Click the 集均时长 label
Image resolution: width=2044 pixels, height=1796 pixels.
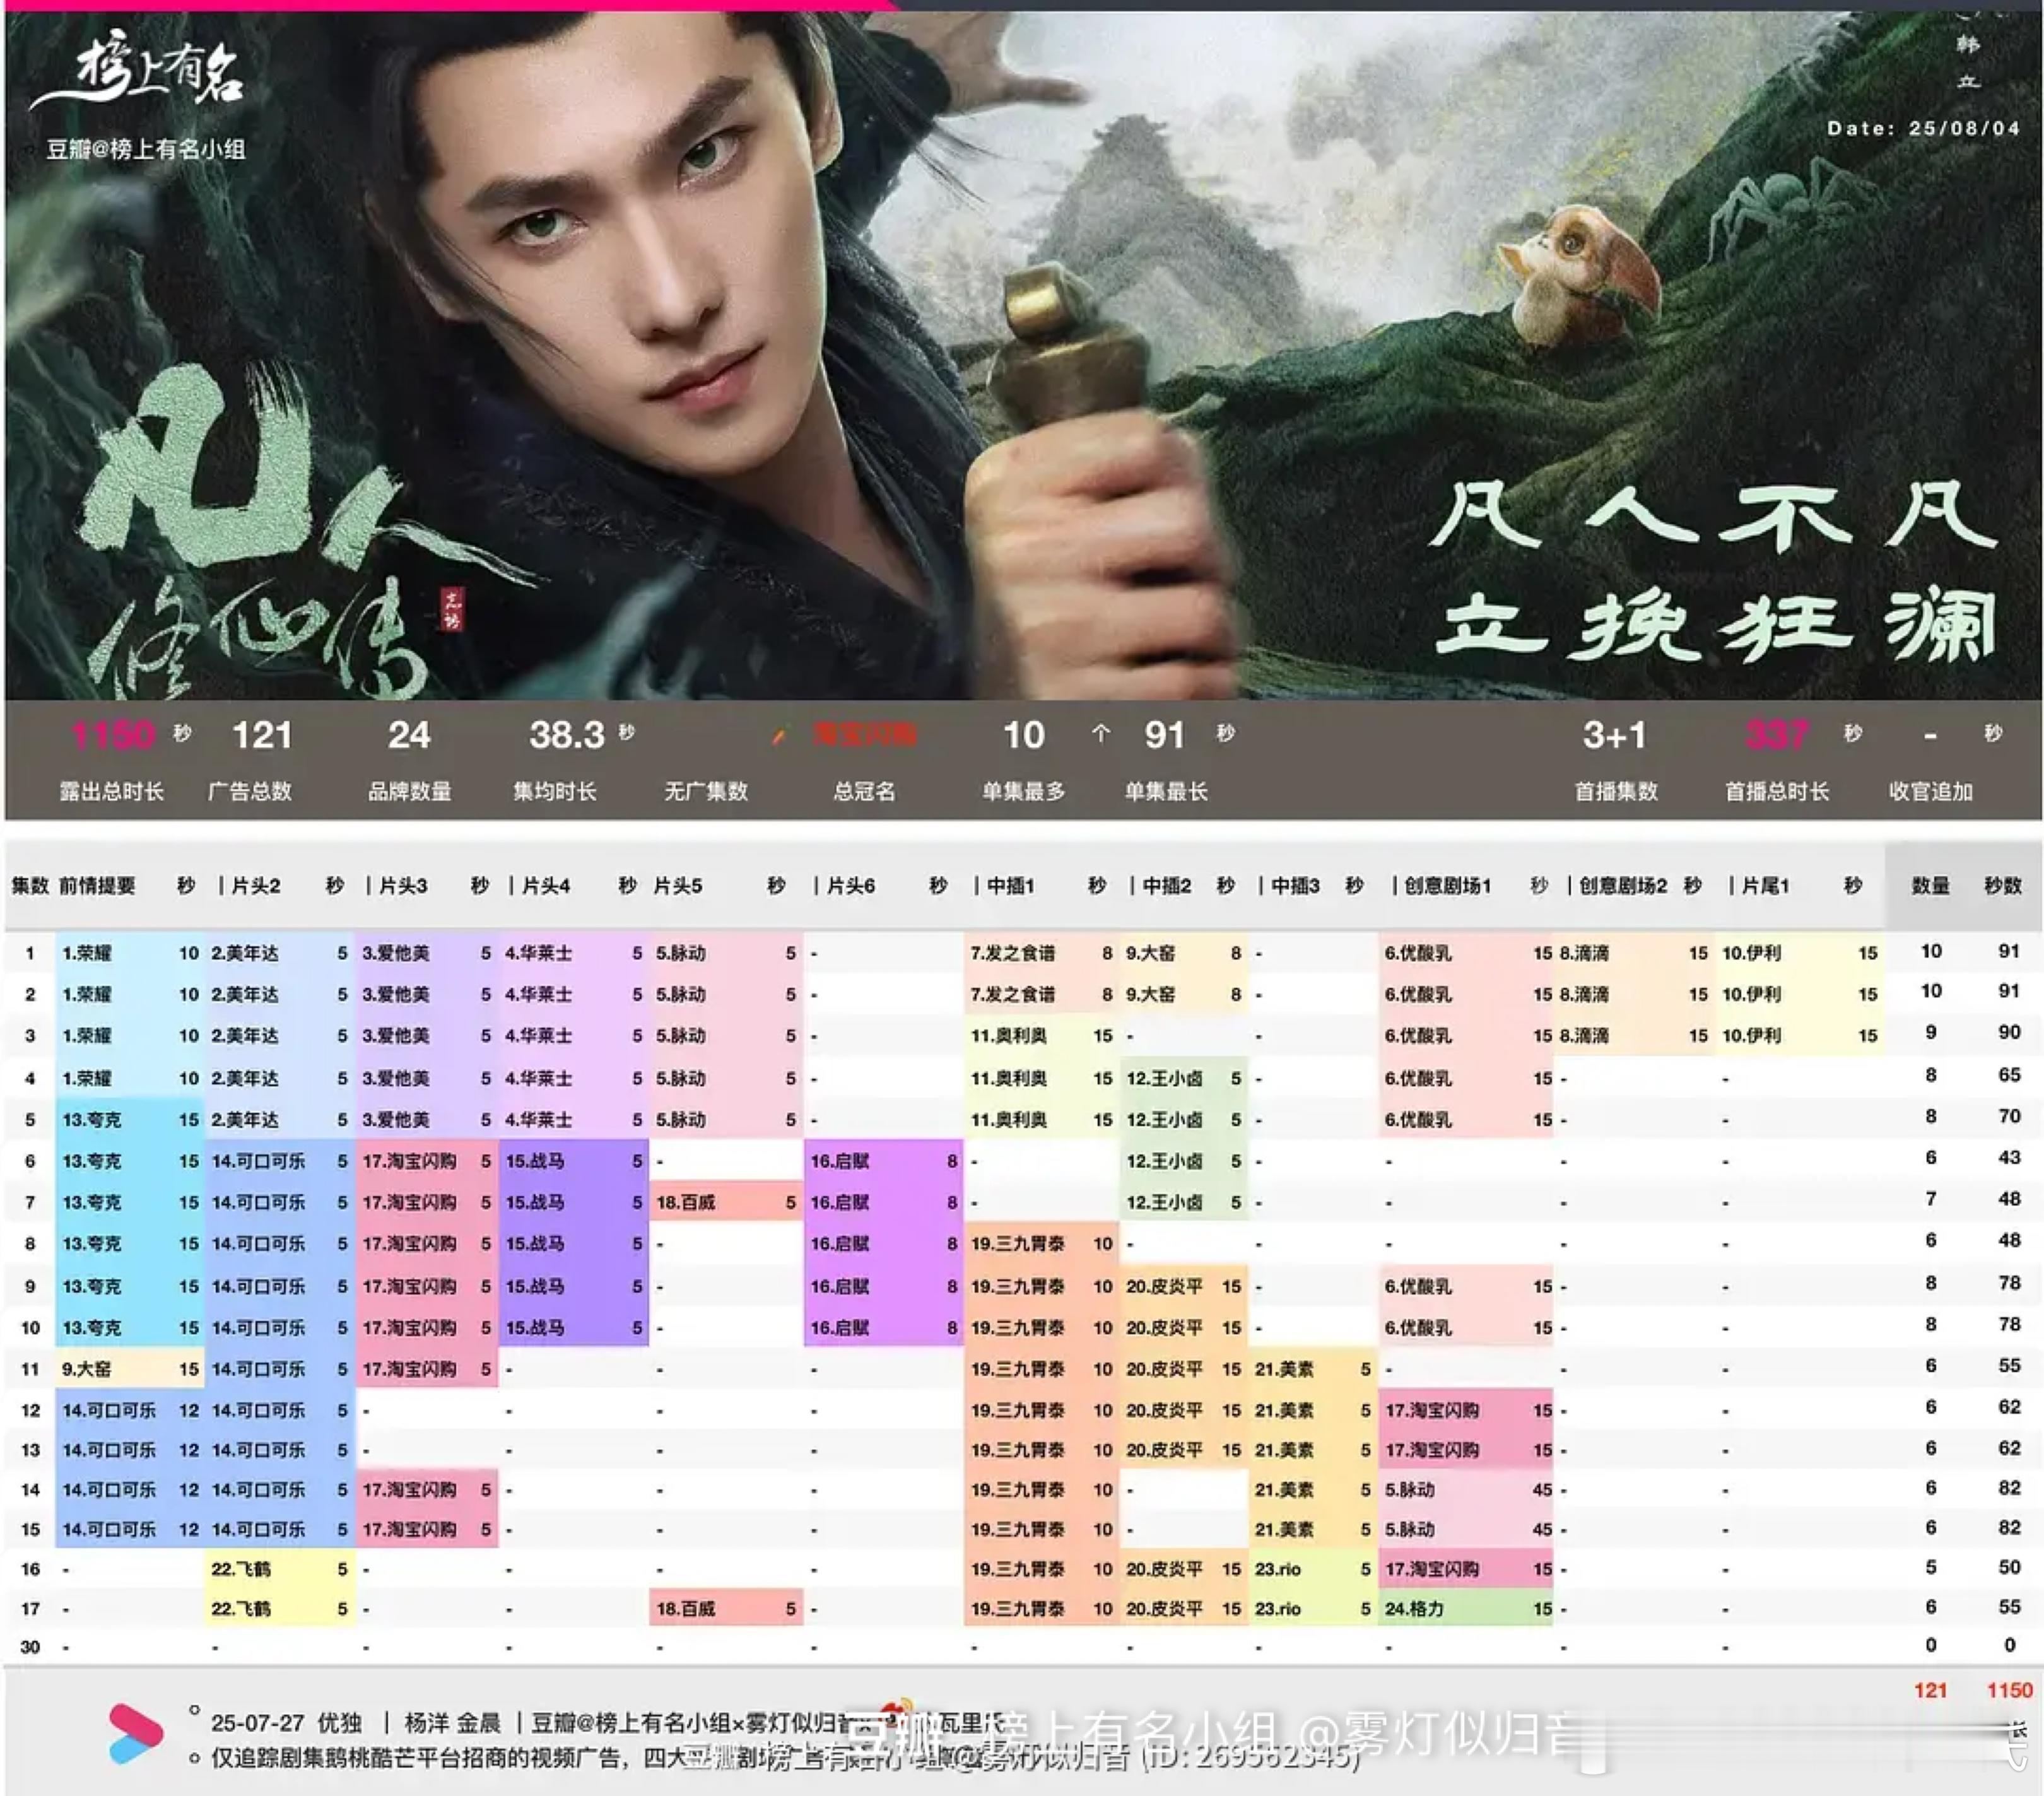[x=555, y=791]
